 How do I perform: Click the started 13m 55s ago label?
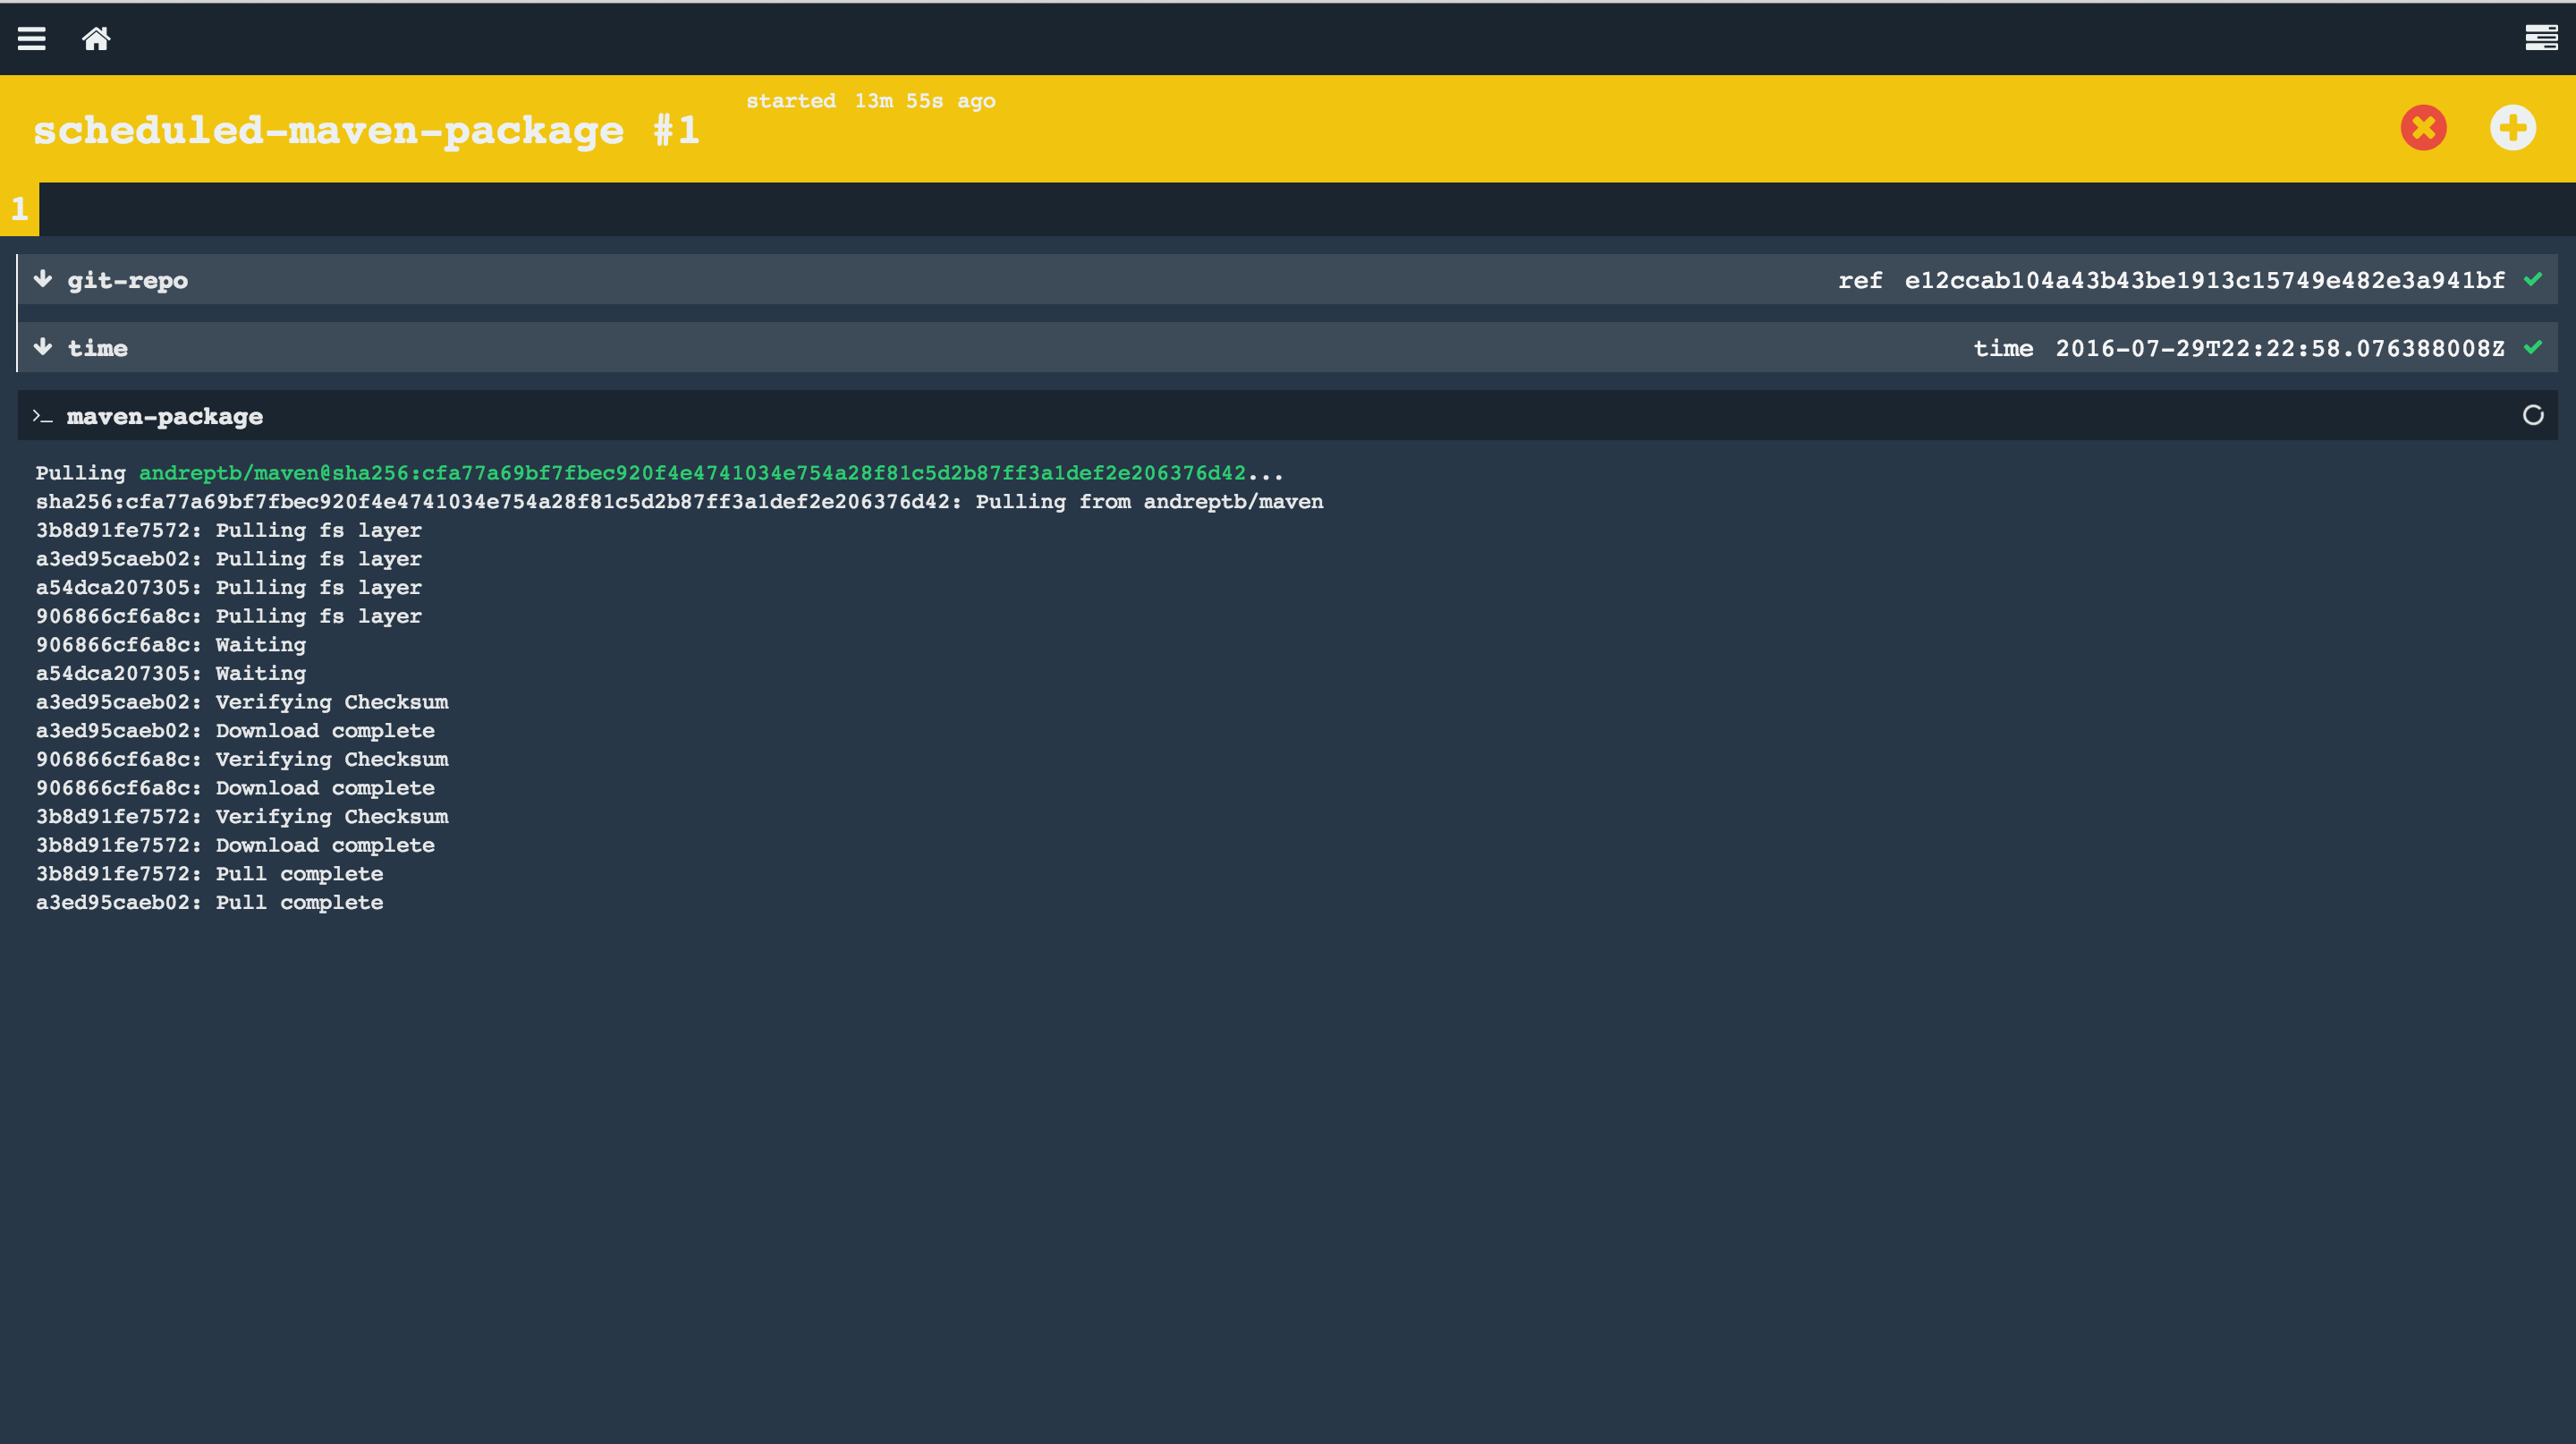coord(870,101)
